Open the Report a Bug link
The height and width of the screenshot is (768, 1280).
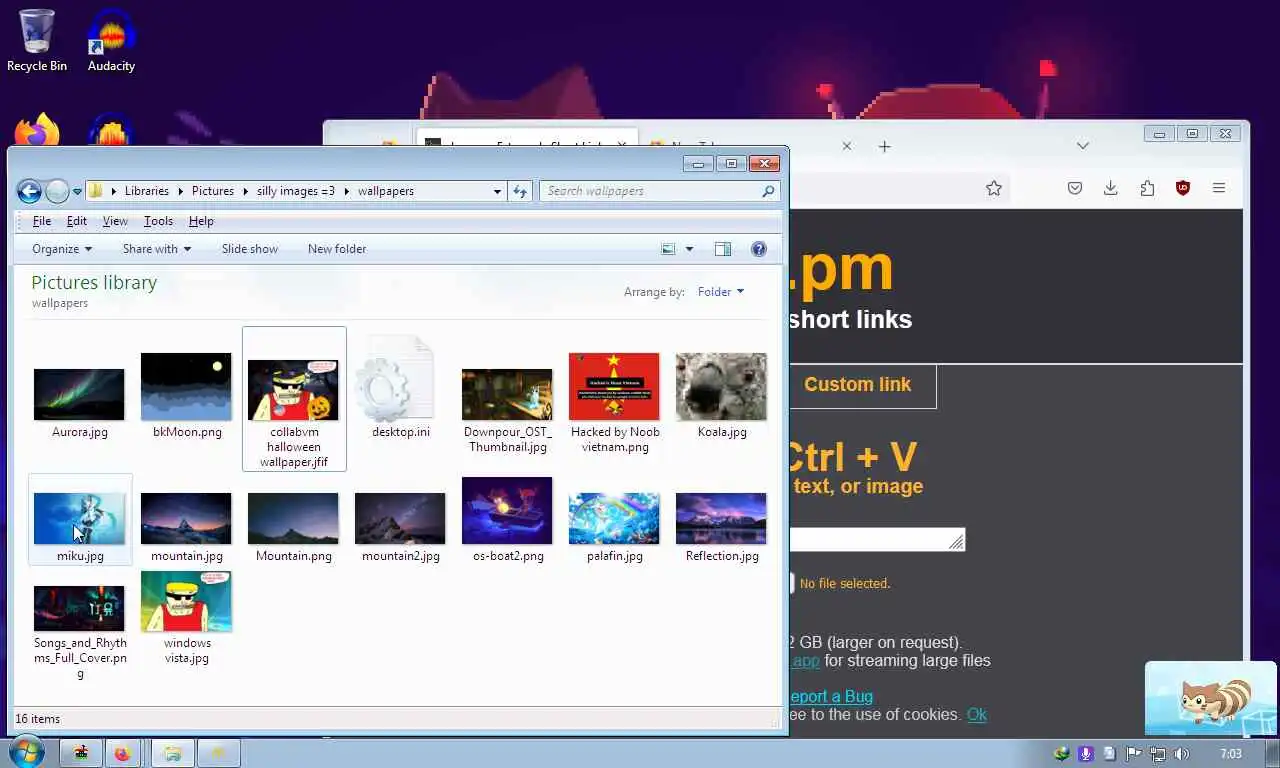tap(831, 696)
